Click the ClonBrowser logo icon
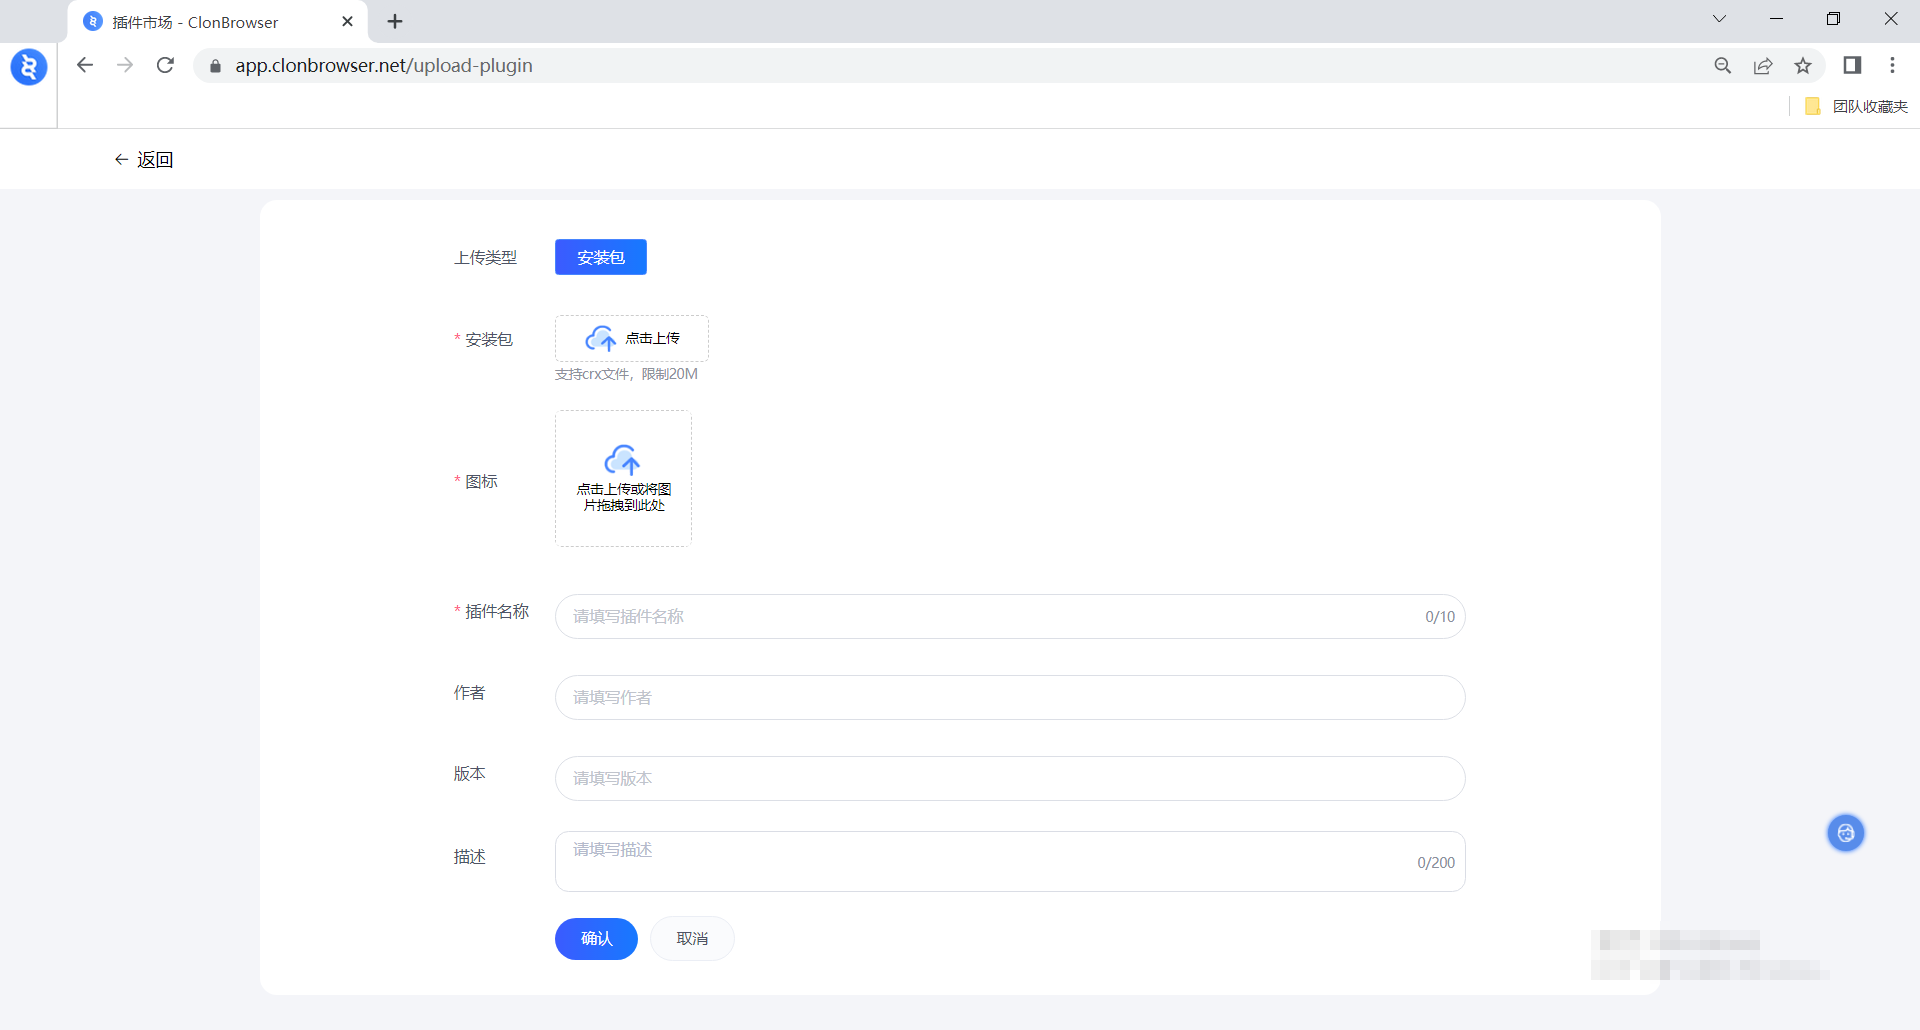This screenshot has height=1030, width=1920. coord(29,67)
